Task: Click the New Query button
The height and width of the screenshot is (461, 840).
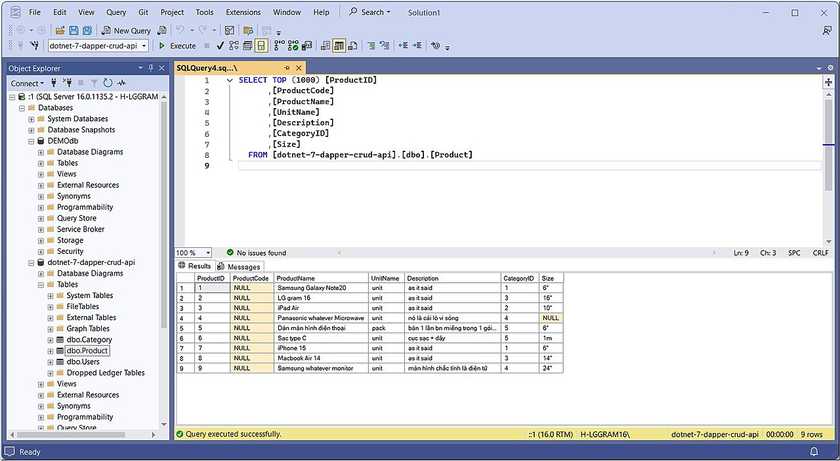Action: [127, 31]
